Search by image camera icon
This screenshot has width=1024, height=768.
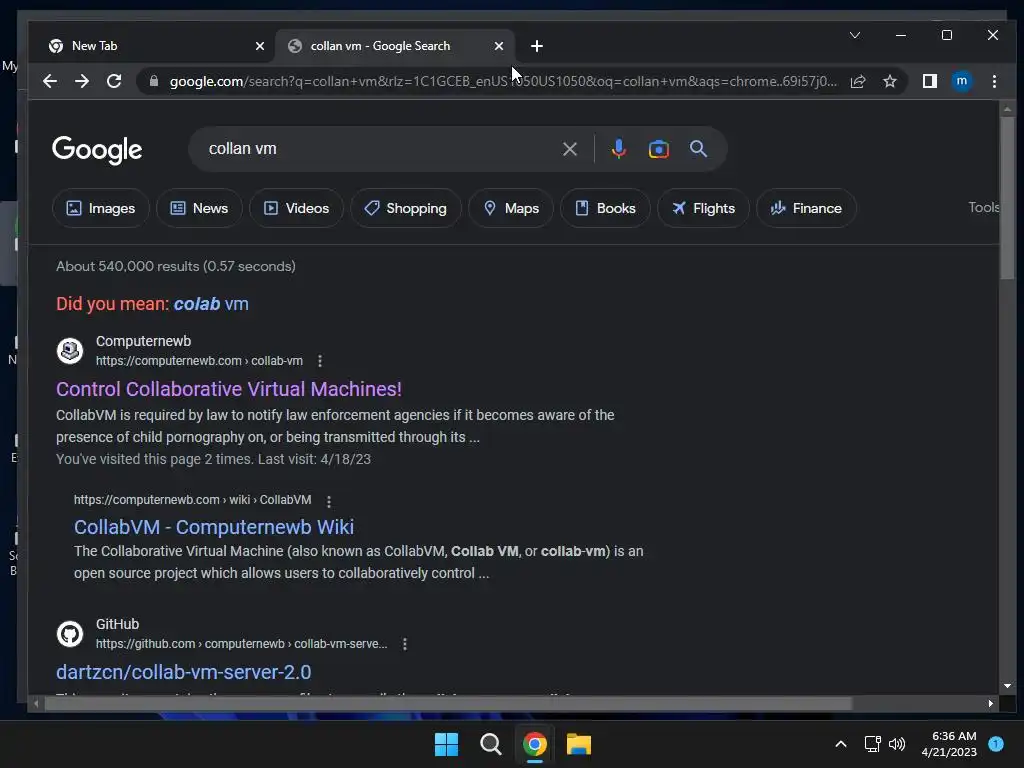pos(658,149)
